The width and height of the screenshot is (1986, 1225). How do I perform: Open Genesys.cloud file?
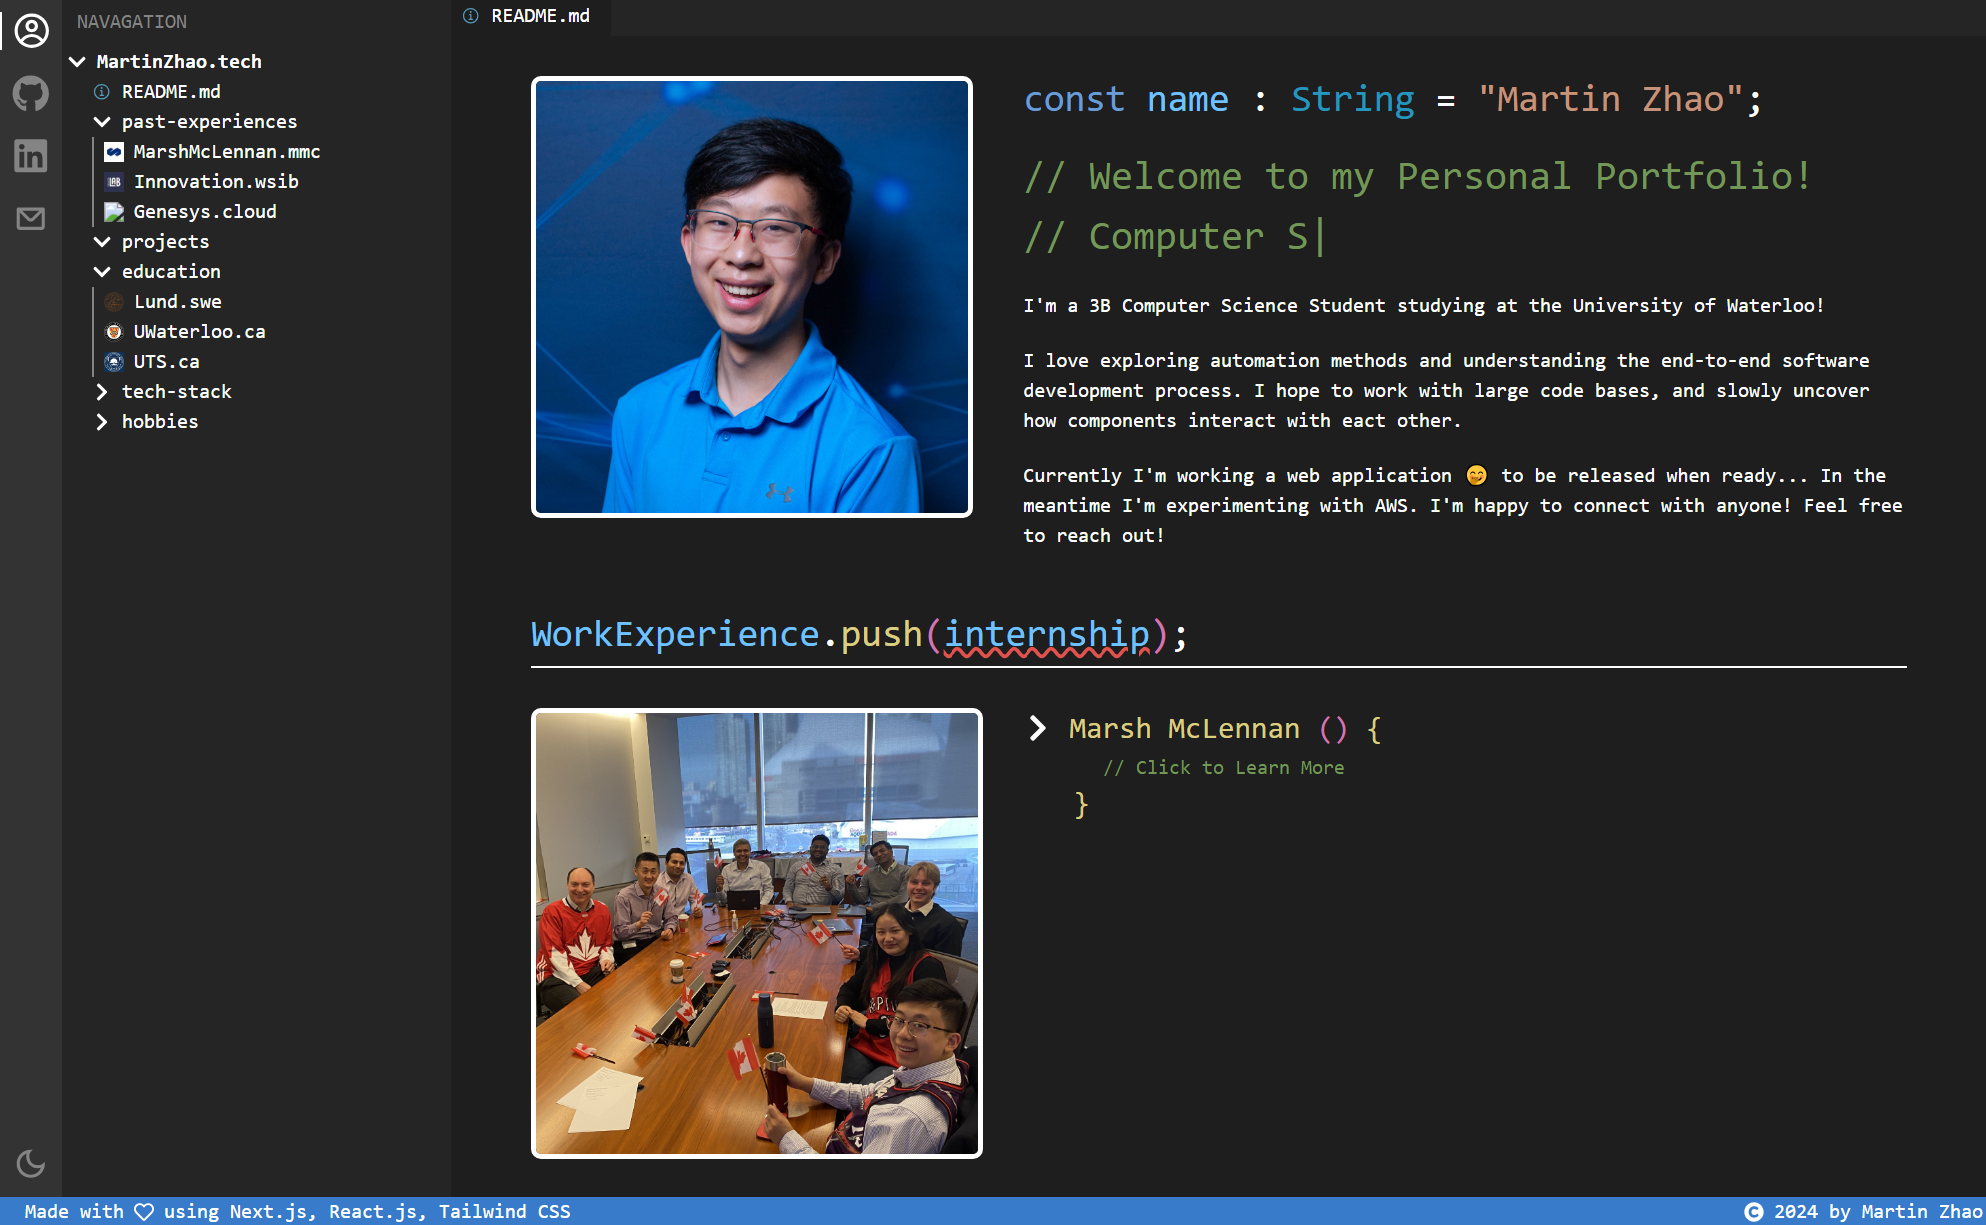click(205, 212)
